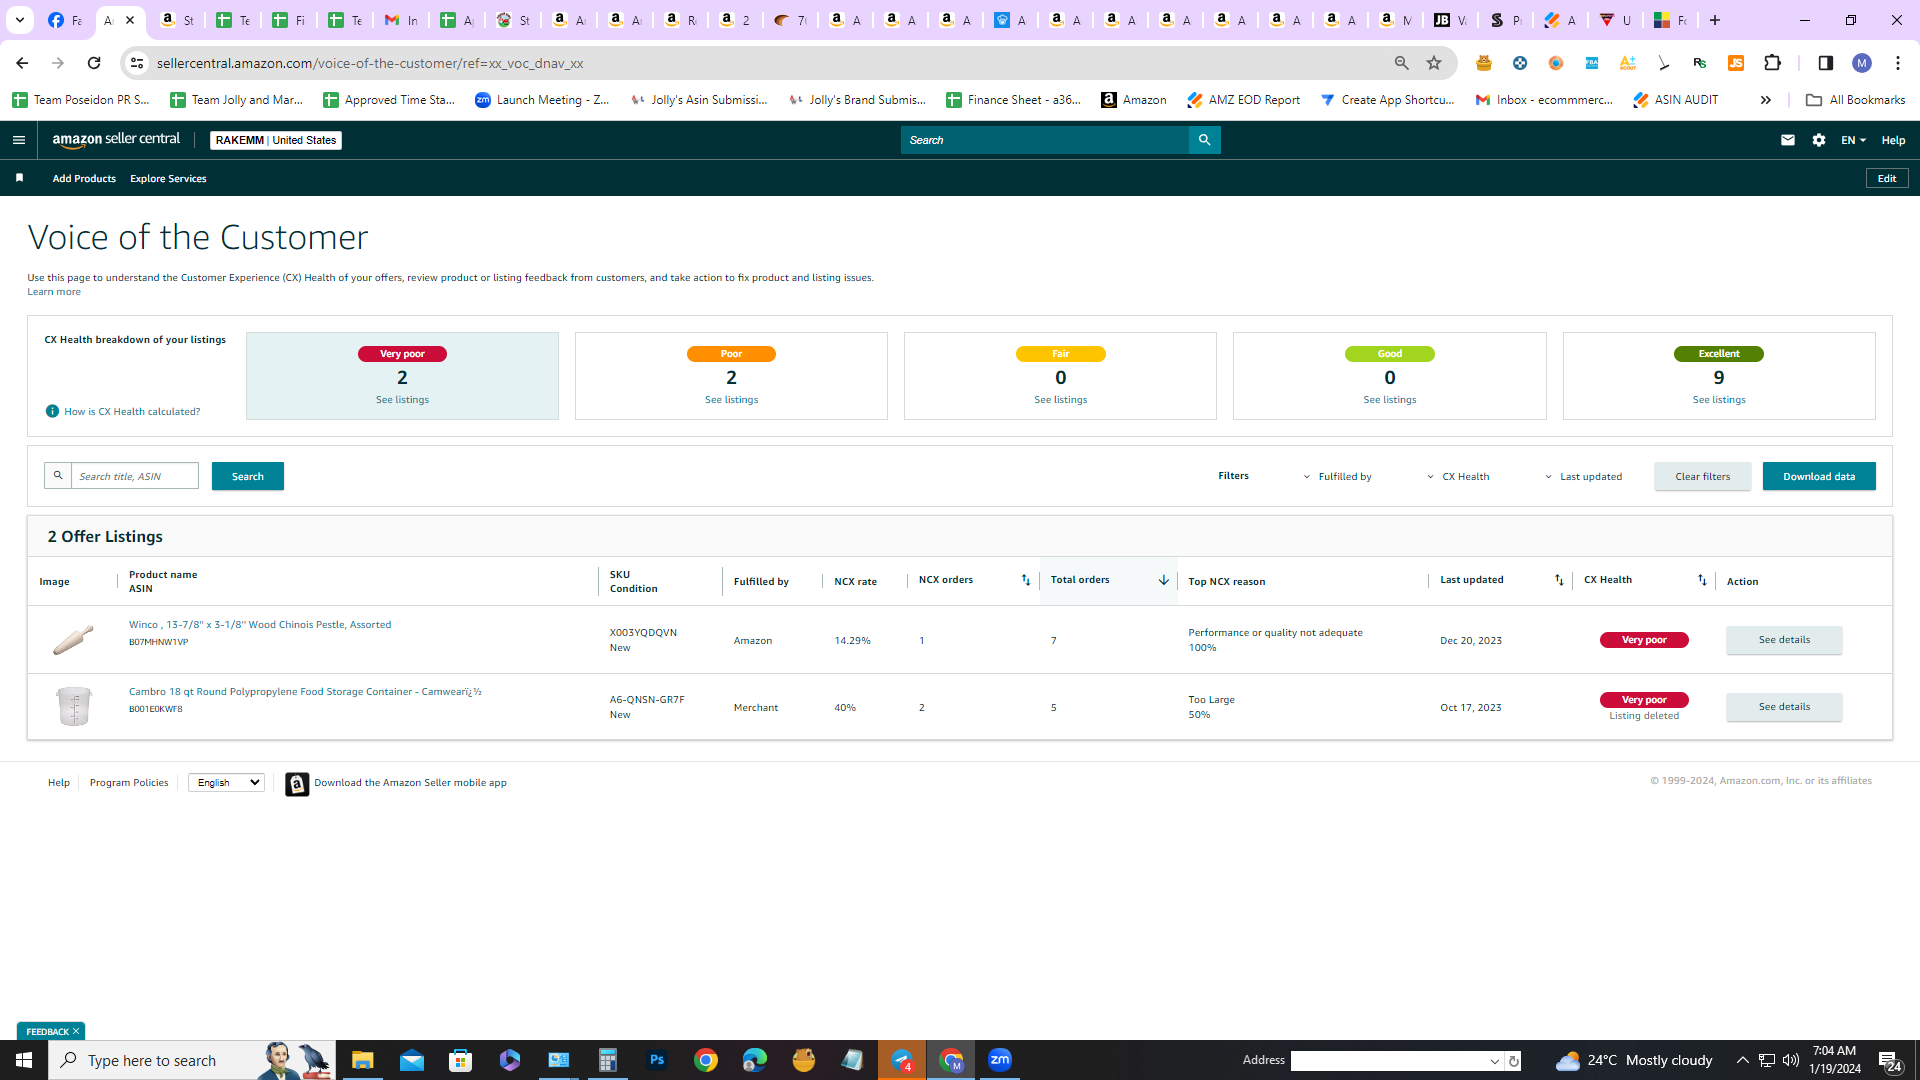1920x1080 pixels.
Task: Open the EN language dropdown in header
Action: point(1853,140)
